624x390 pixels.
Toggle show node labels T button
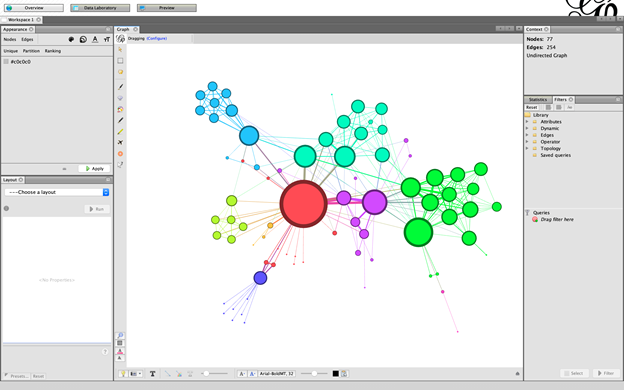coord(152,374)
